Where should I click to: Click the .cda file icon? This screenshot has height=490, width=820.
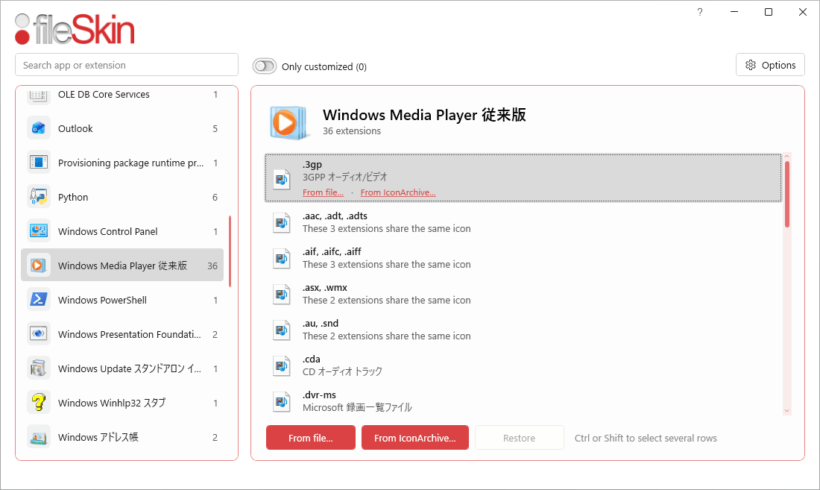(x=281, y=366)
